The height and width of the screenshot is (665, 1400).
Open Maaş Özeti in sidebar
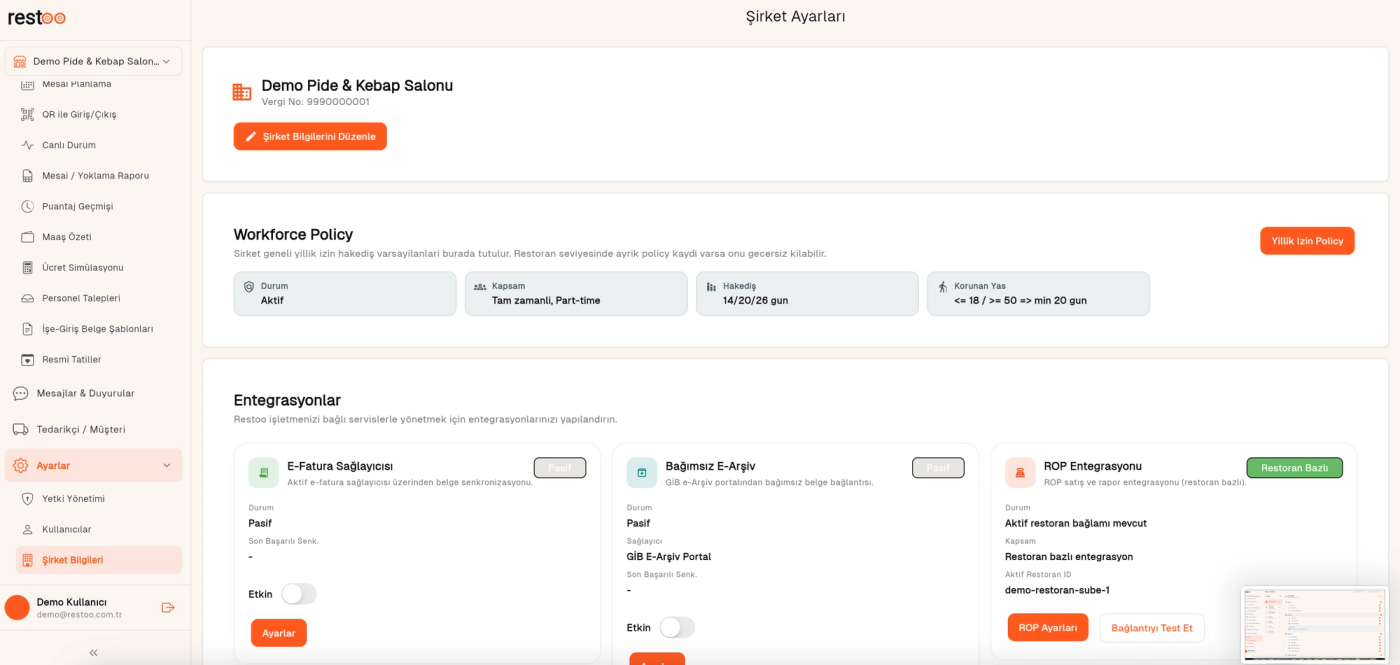67,237
